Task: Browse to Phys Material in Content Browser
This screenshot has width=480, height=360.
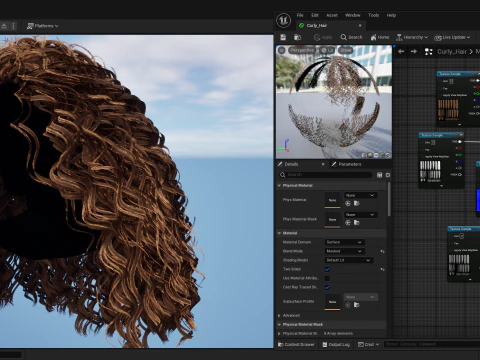Action: [x=356, y=203]
